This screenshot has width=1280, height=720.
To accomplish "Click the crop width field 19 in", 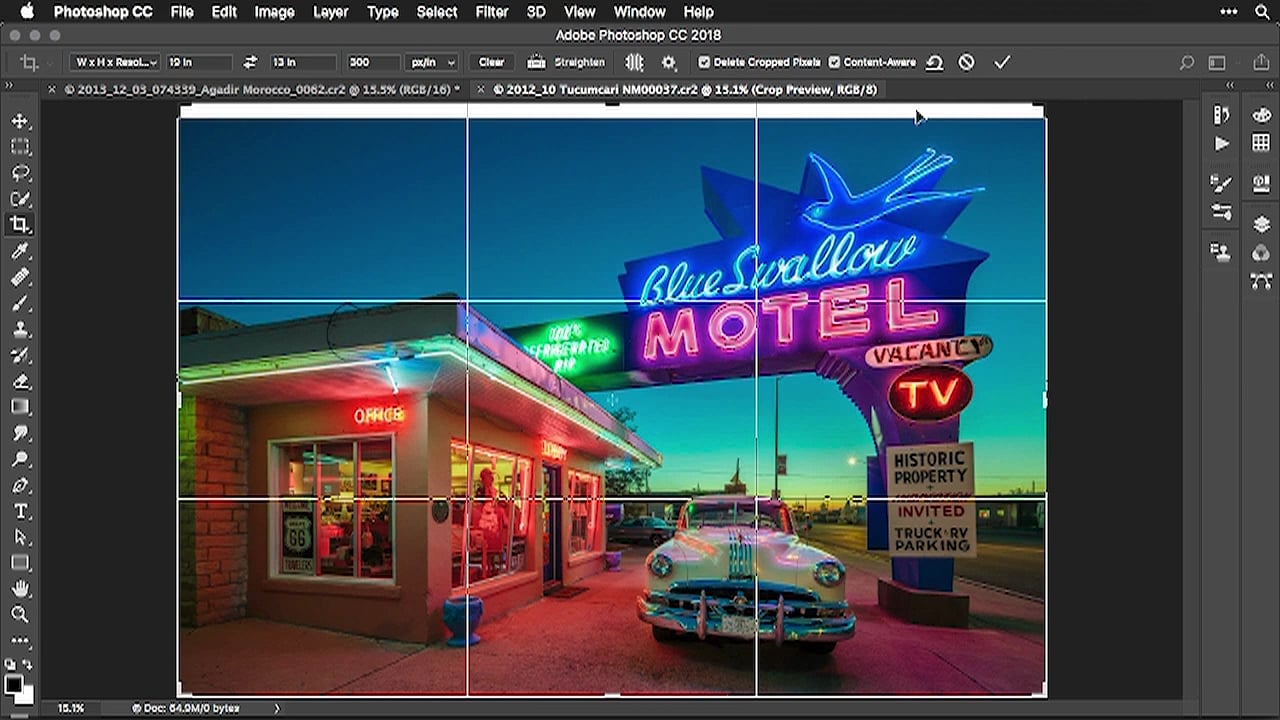I will click(x=199, y=62).
